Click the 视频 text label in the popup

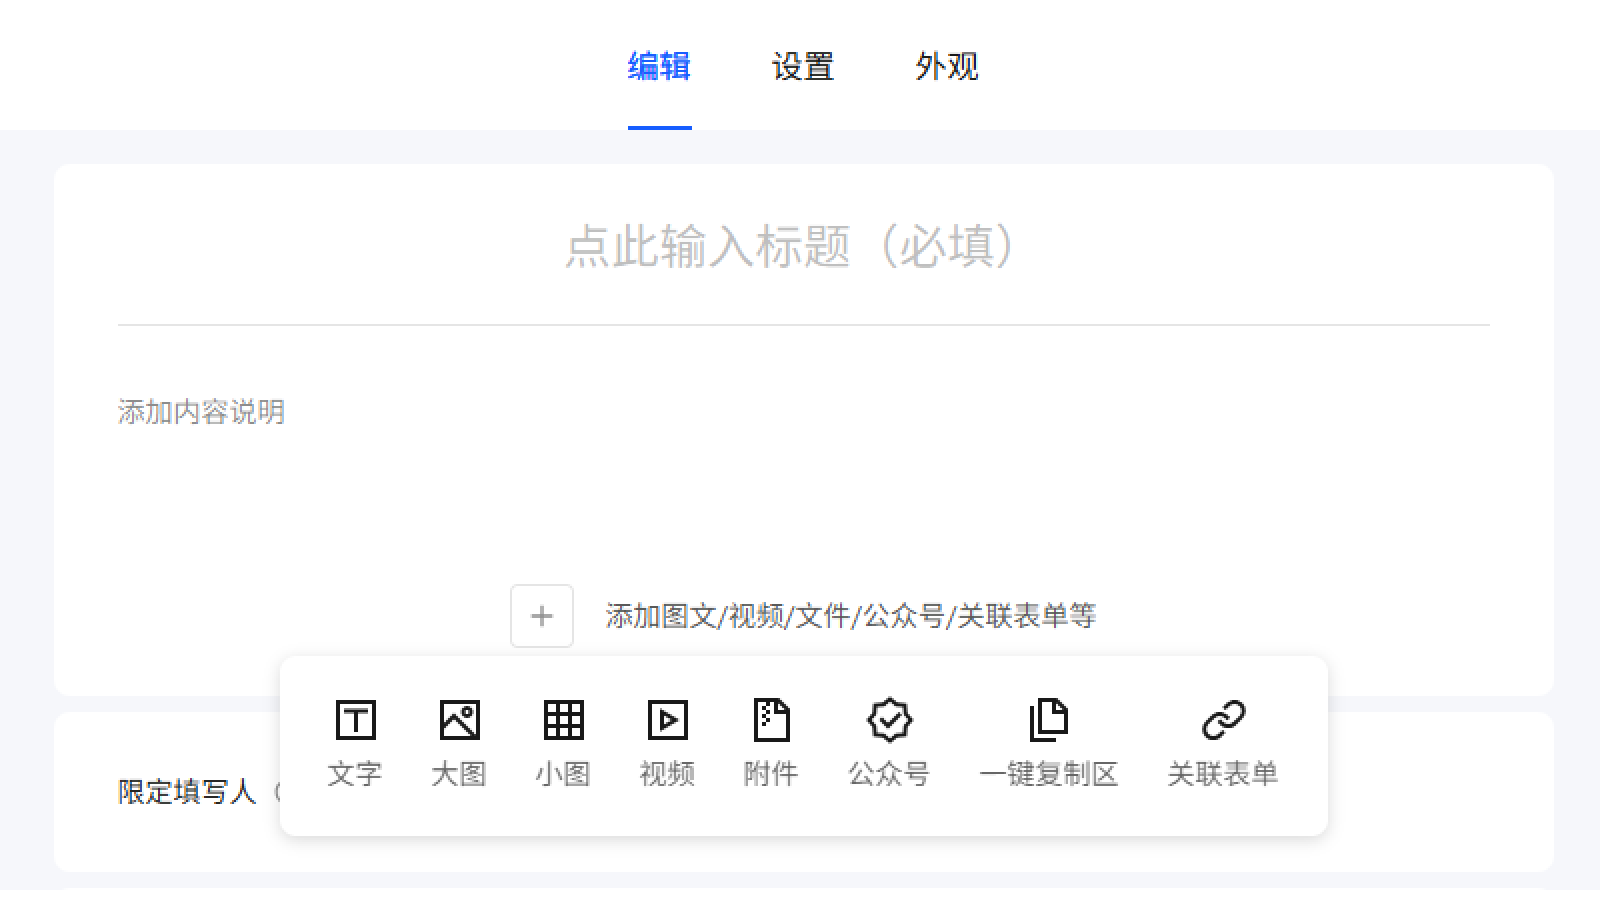coord(667,771)
